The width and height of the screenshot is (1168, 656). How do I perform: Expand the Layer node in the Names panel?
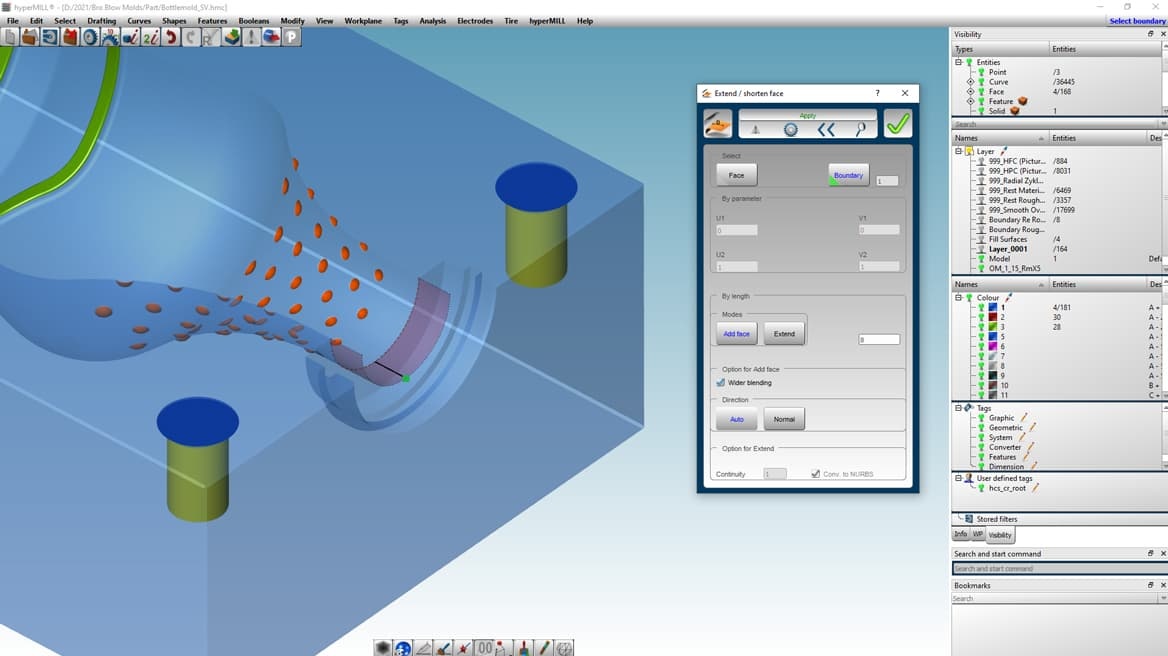[x=958, y=151]
